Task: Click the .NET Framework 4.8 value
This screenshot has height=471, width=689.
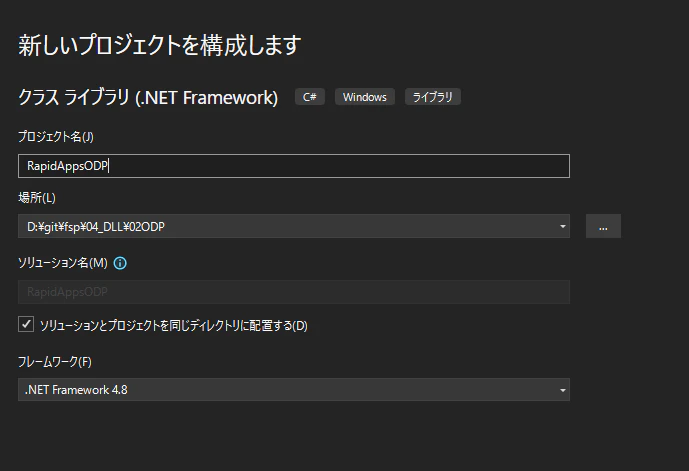Action: (x=76, y=390)
